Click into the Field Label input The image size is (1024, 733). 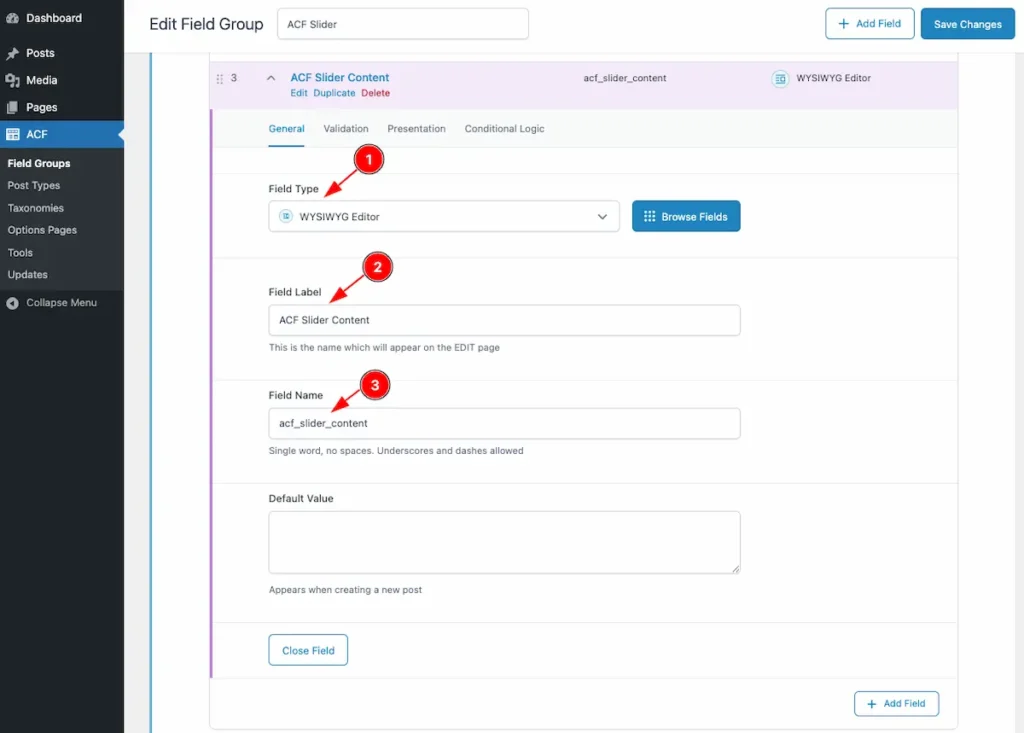[x=504, y=320]
